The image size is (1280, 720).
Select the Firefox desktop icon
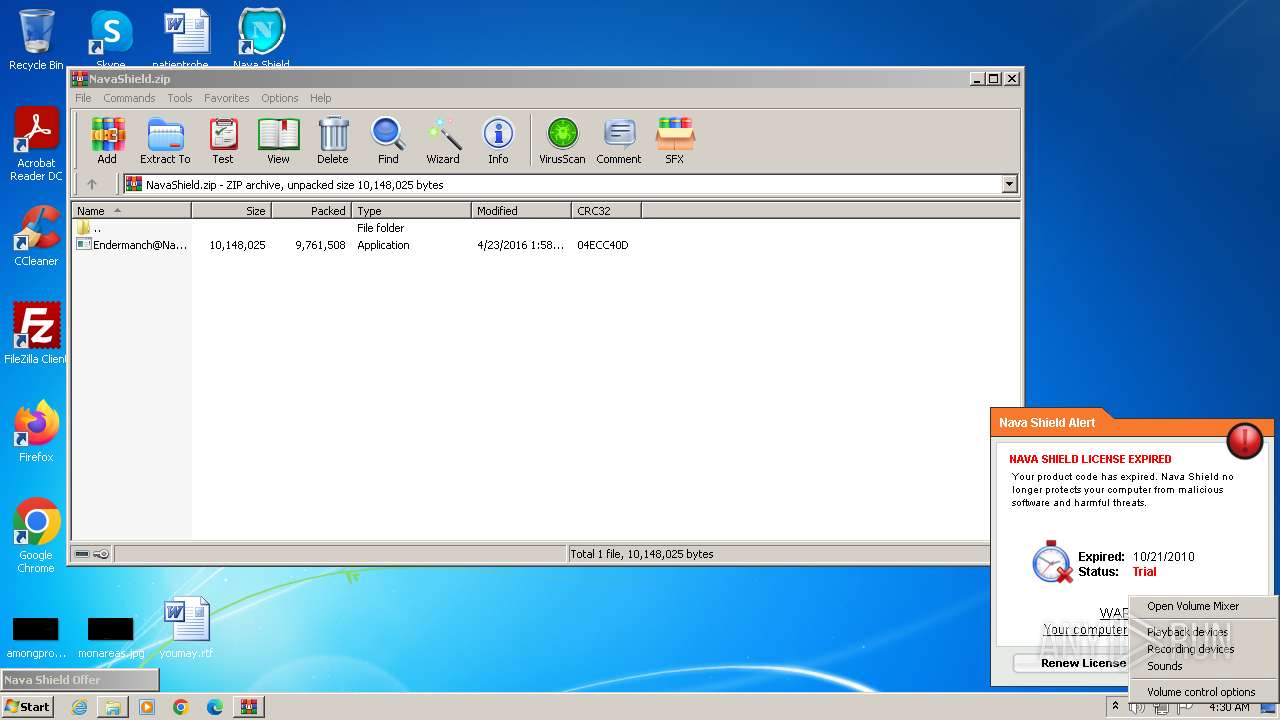click(x=36, y=432)
